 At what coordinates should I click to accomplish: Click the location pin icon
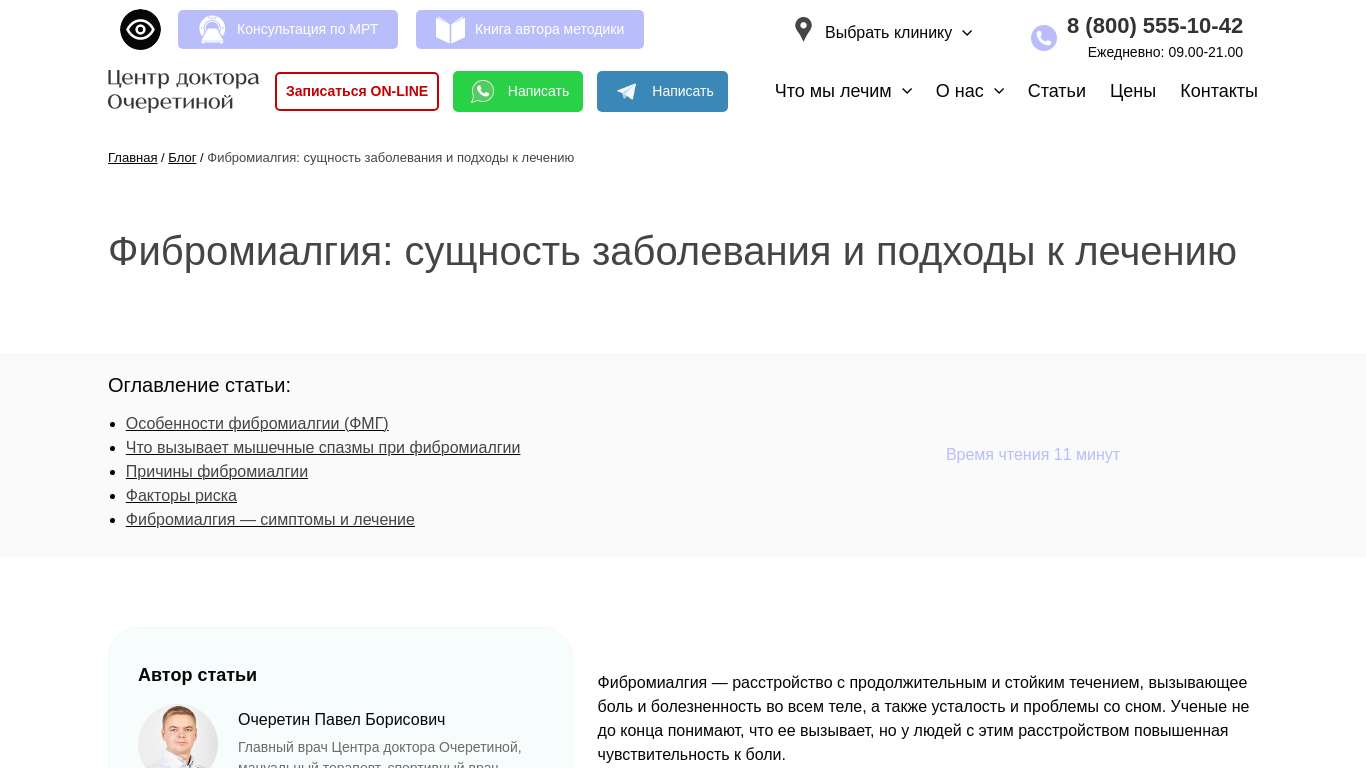pos(803,30)
